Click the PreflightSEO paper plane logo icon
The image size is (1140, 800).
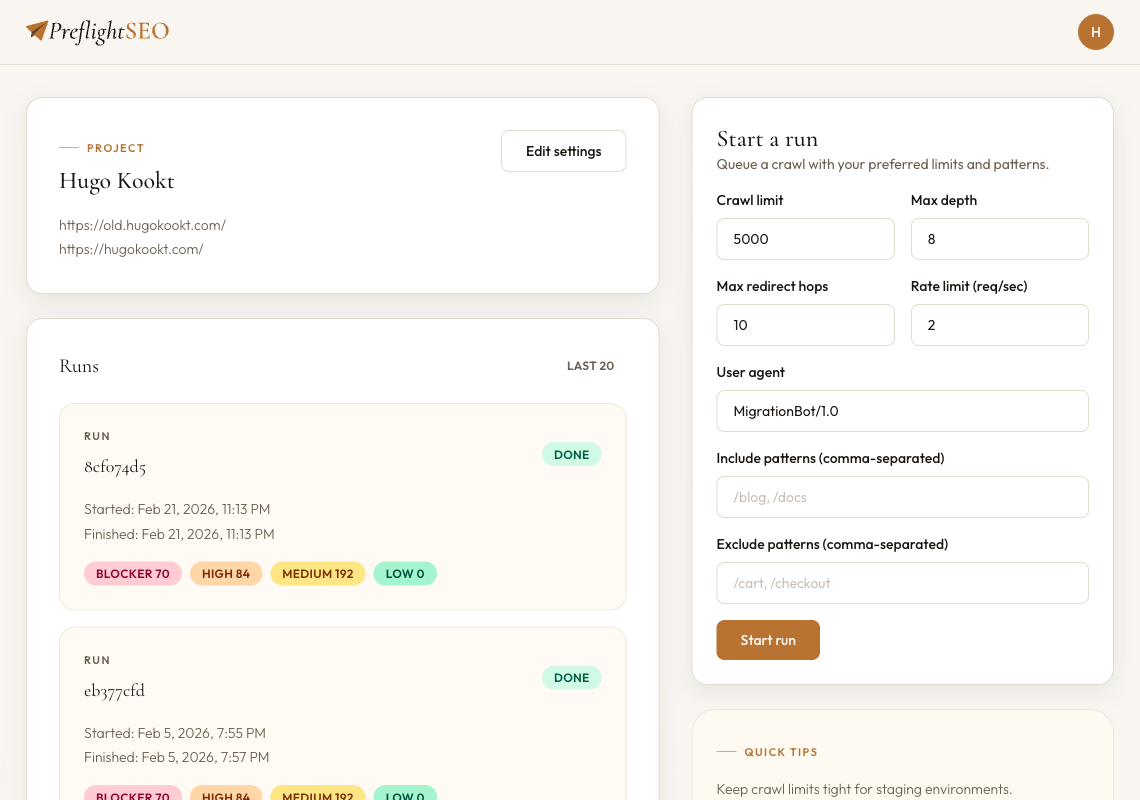(x=37, y=30)
